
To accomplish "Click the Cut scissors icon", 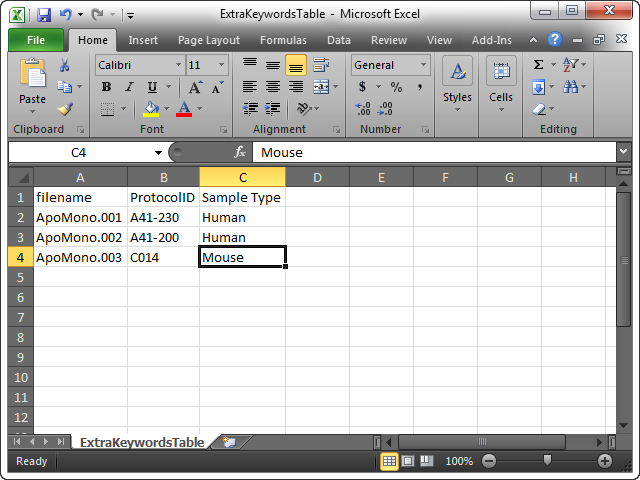I will tap(64, 66).
